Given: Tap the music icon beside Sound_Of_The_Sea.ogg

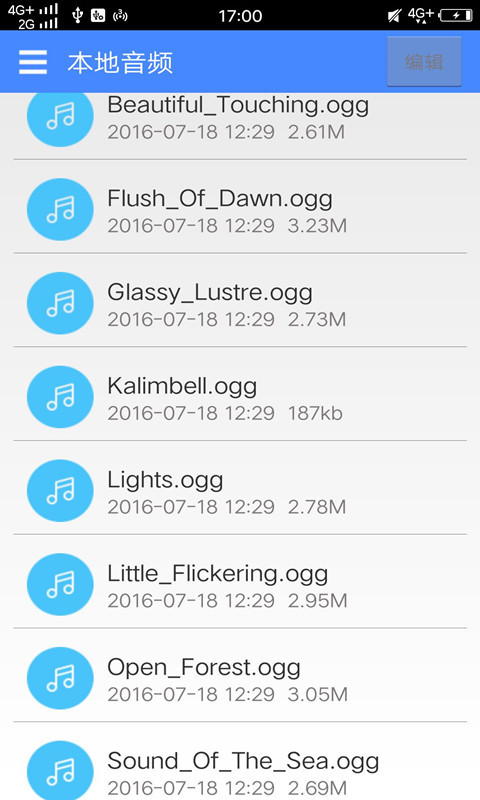Looking at the screenshot, I should [60, 770].
